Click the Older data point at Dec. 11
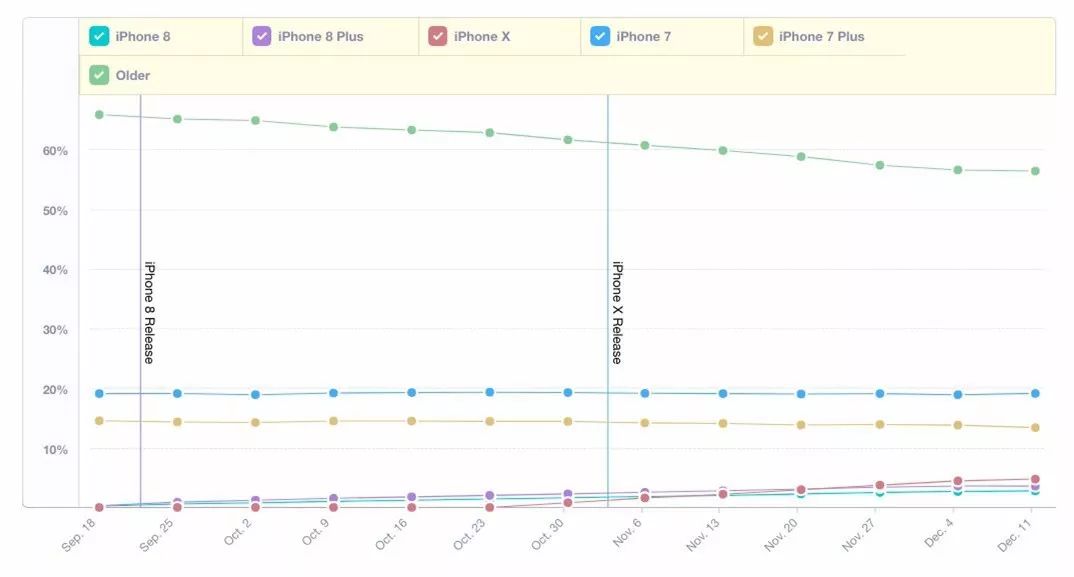Screen dimensions: 1074x577 point(1035,171)
